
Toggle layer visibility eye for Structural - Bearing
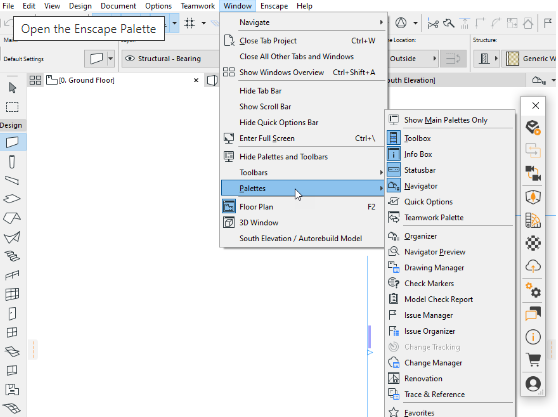coord(130,58)
